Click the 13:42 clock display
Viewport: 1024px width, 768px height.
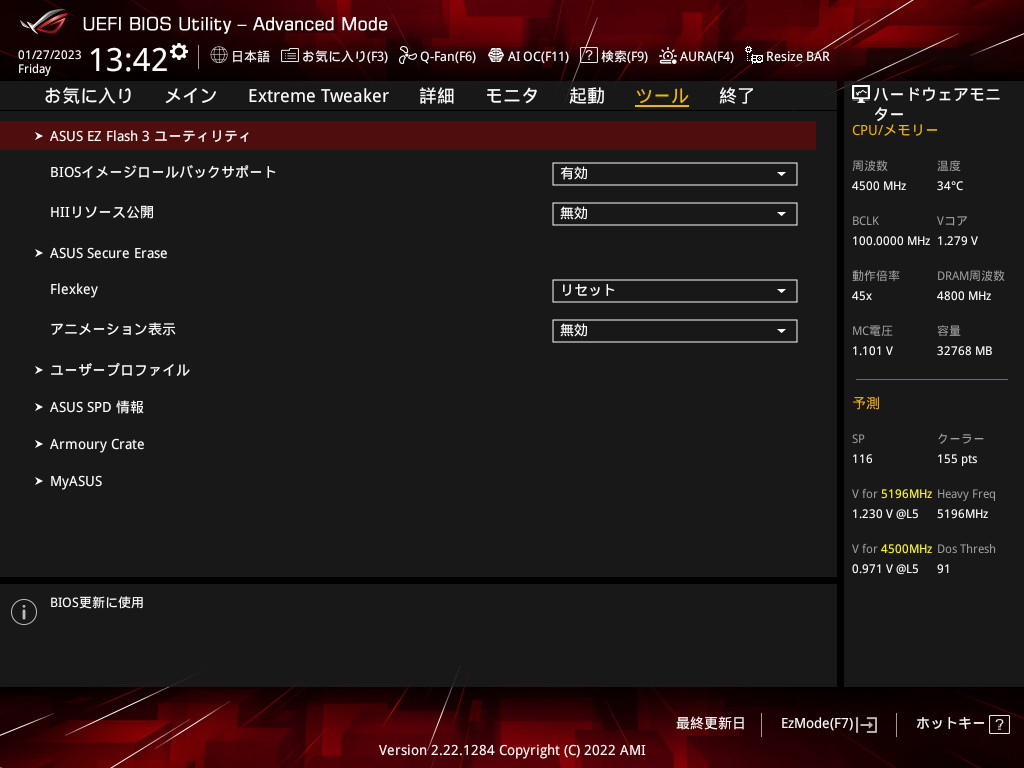pos(129,59)
